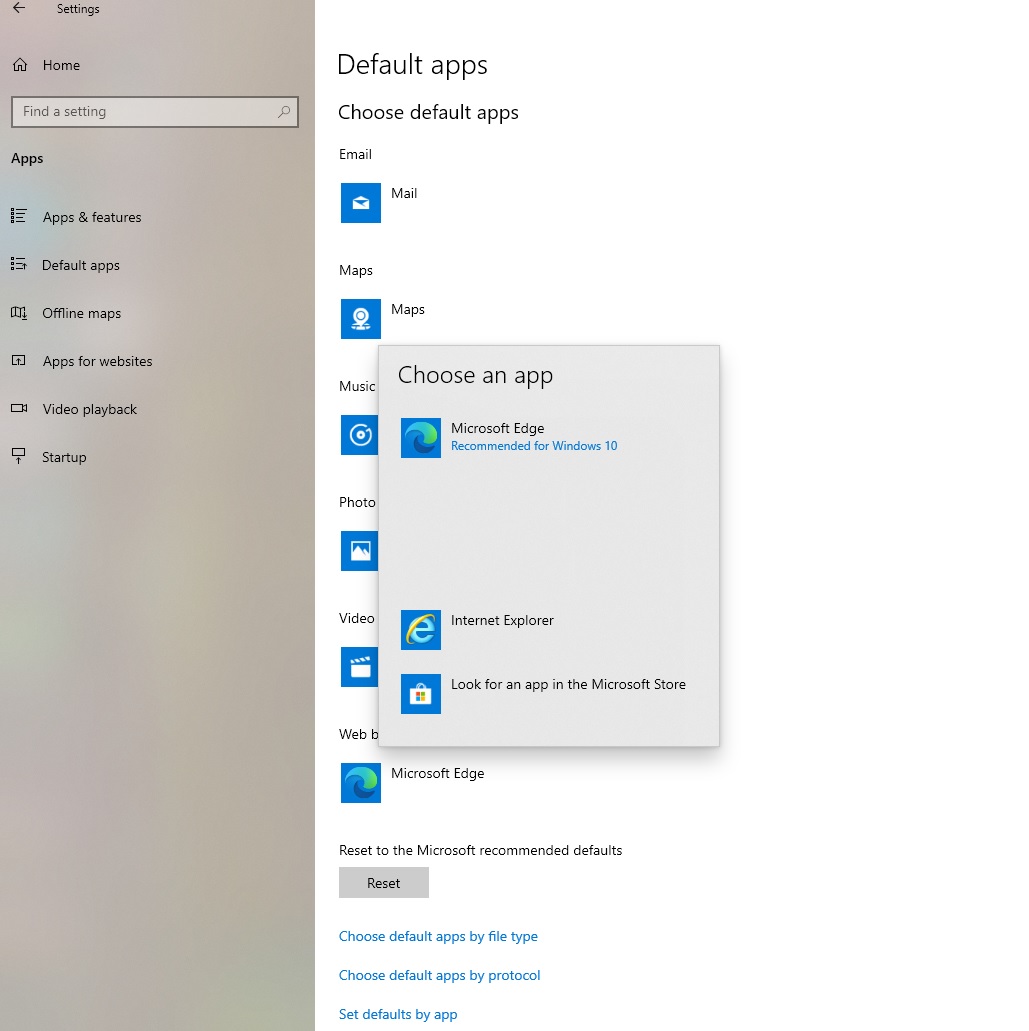This screenshot has height=1031, width=1029.
Task: Click the Maps app icon
Action: [360, 319]
